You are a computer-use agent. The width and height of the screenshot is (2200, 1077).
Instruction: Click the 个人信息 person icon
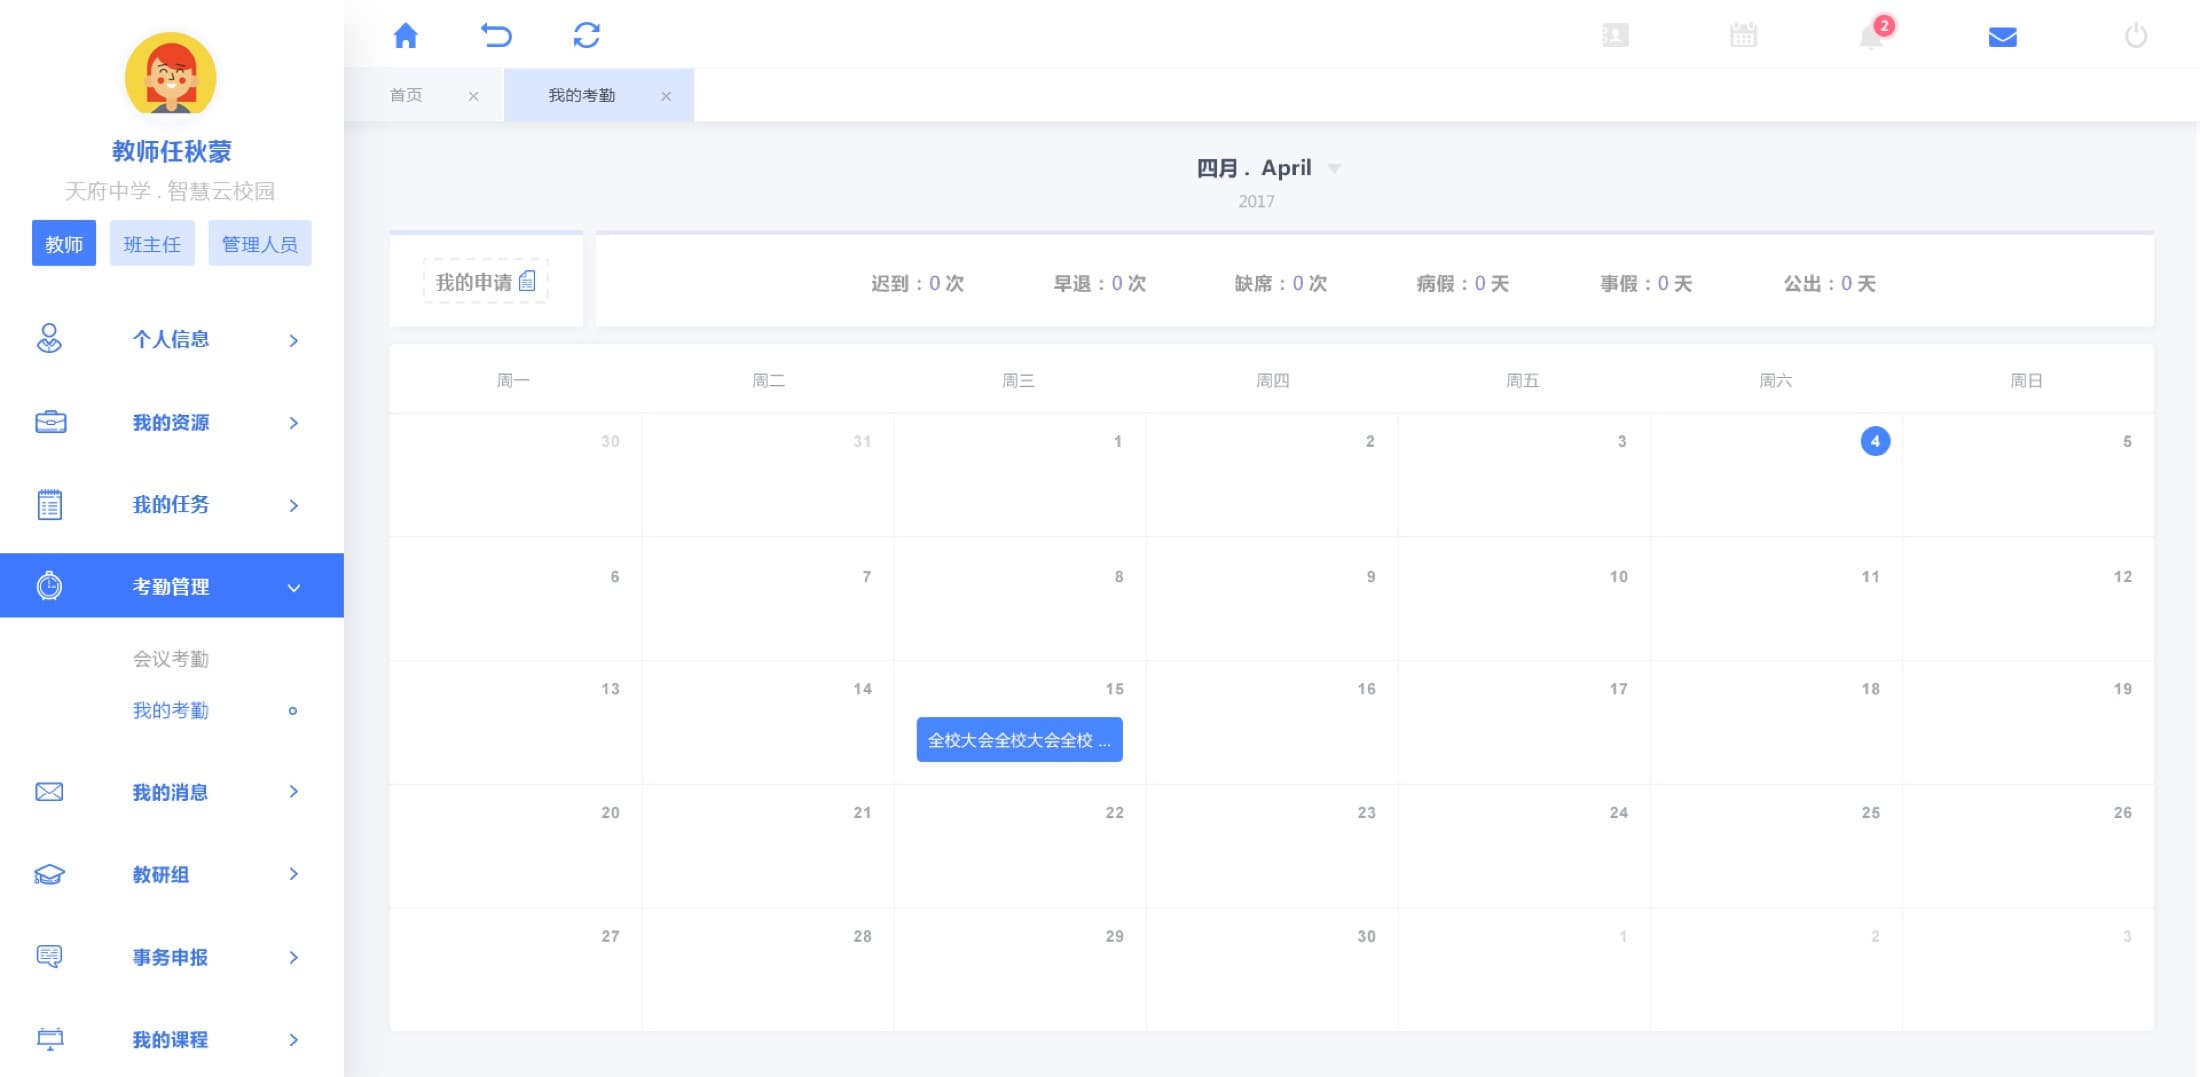pyautogui.click(x=49, y=339)
